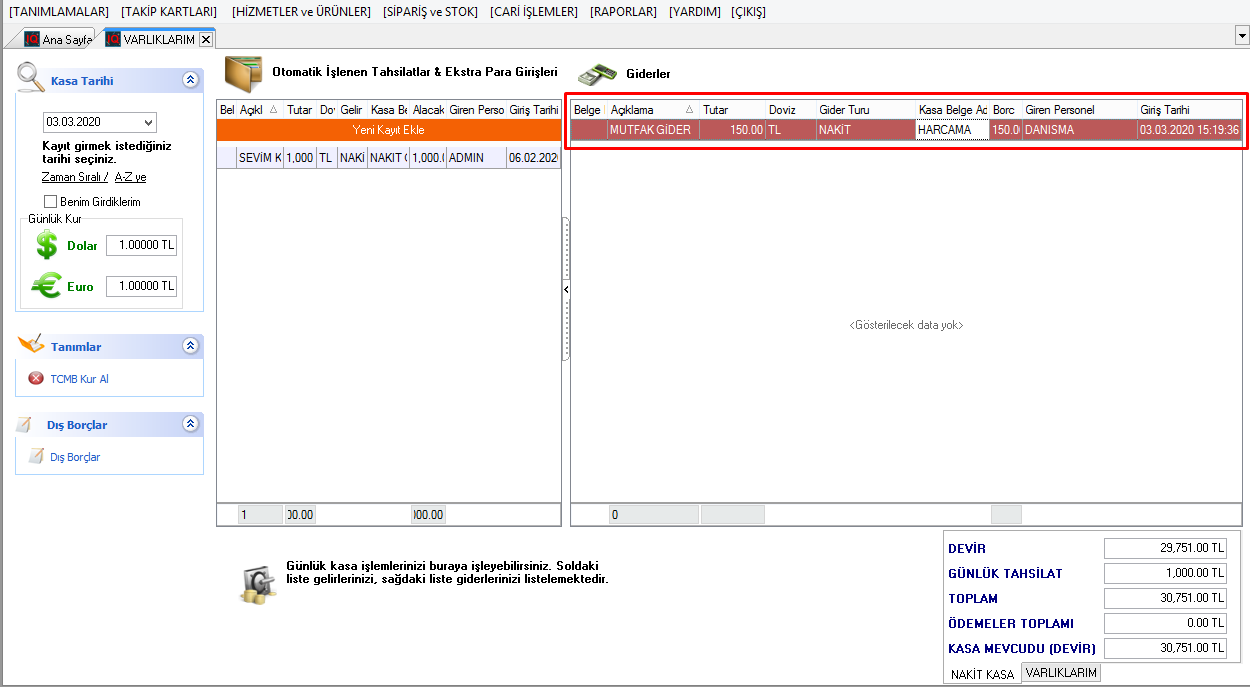Click the Euro currency symbol icon
This screenshot has width=1250, height=687.
[x=46, y=286]
